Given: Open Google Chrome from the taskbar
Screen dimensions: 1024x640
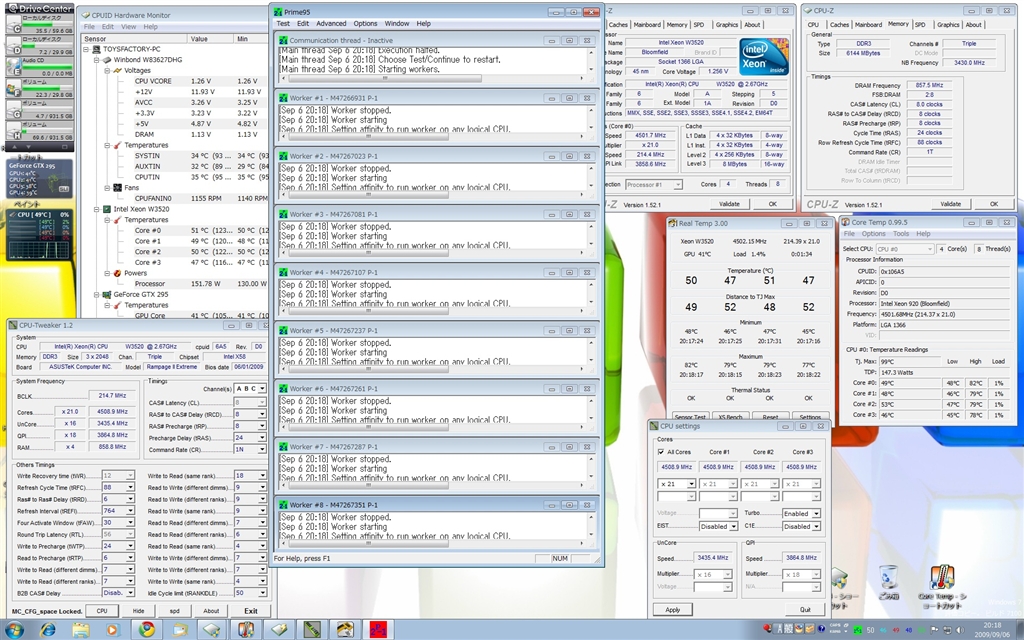Looking at the screenshot, I should [147, 629].
